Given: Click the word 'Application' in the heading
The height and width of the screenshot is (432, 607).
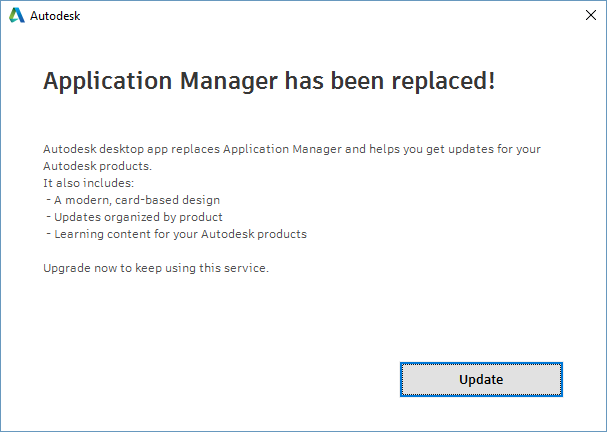Looking at the screenshot, I should click(107, 81).
